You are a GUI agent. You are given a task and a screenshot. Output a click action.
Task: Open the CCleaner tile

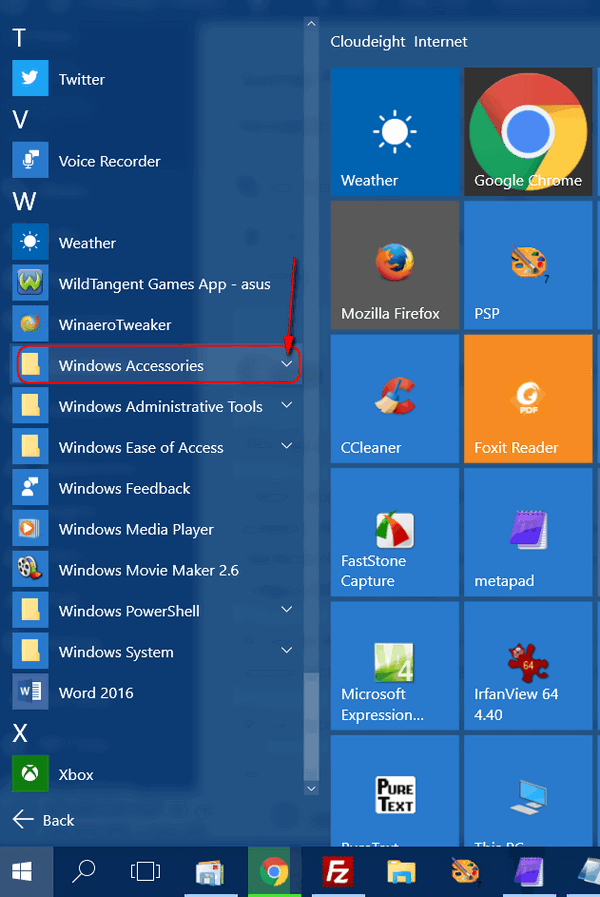click(395, 399)
